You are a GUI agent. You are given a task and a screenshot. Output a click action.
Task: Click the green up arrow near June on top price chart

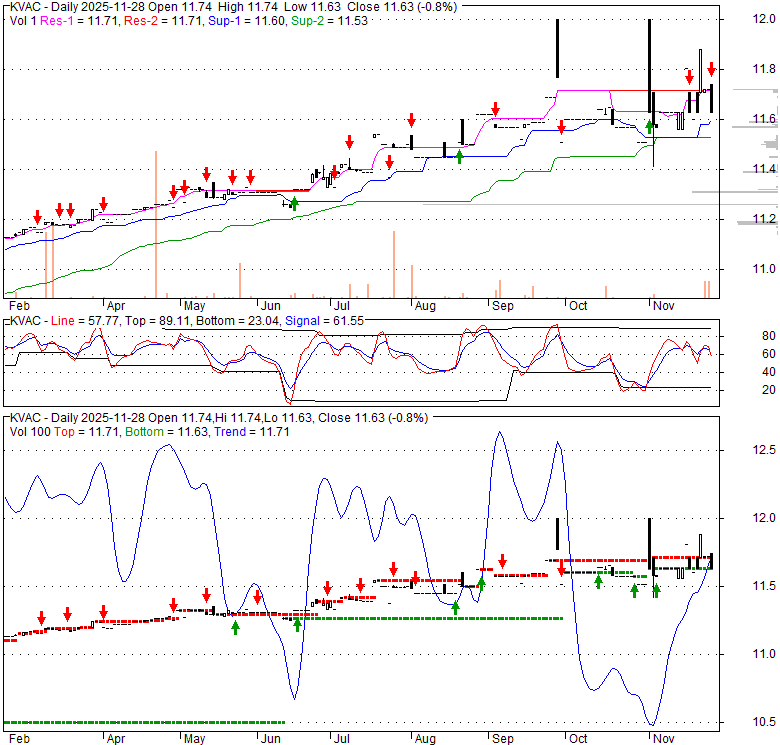point(294,203)
